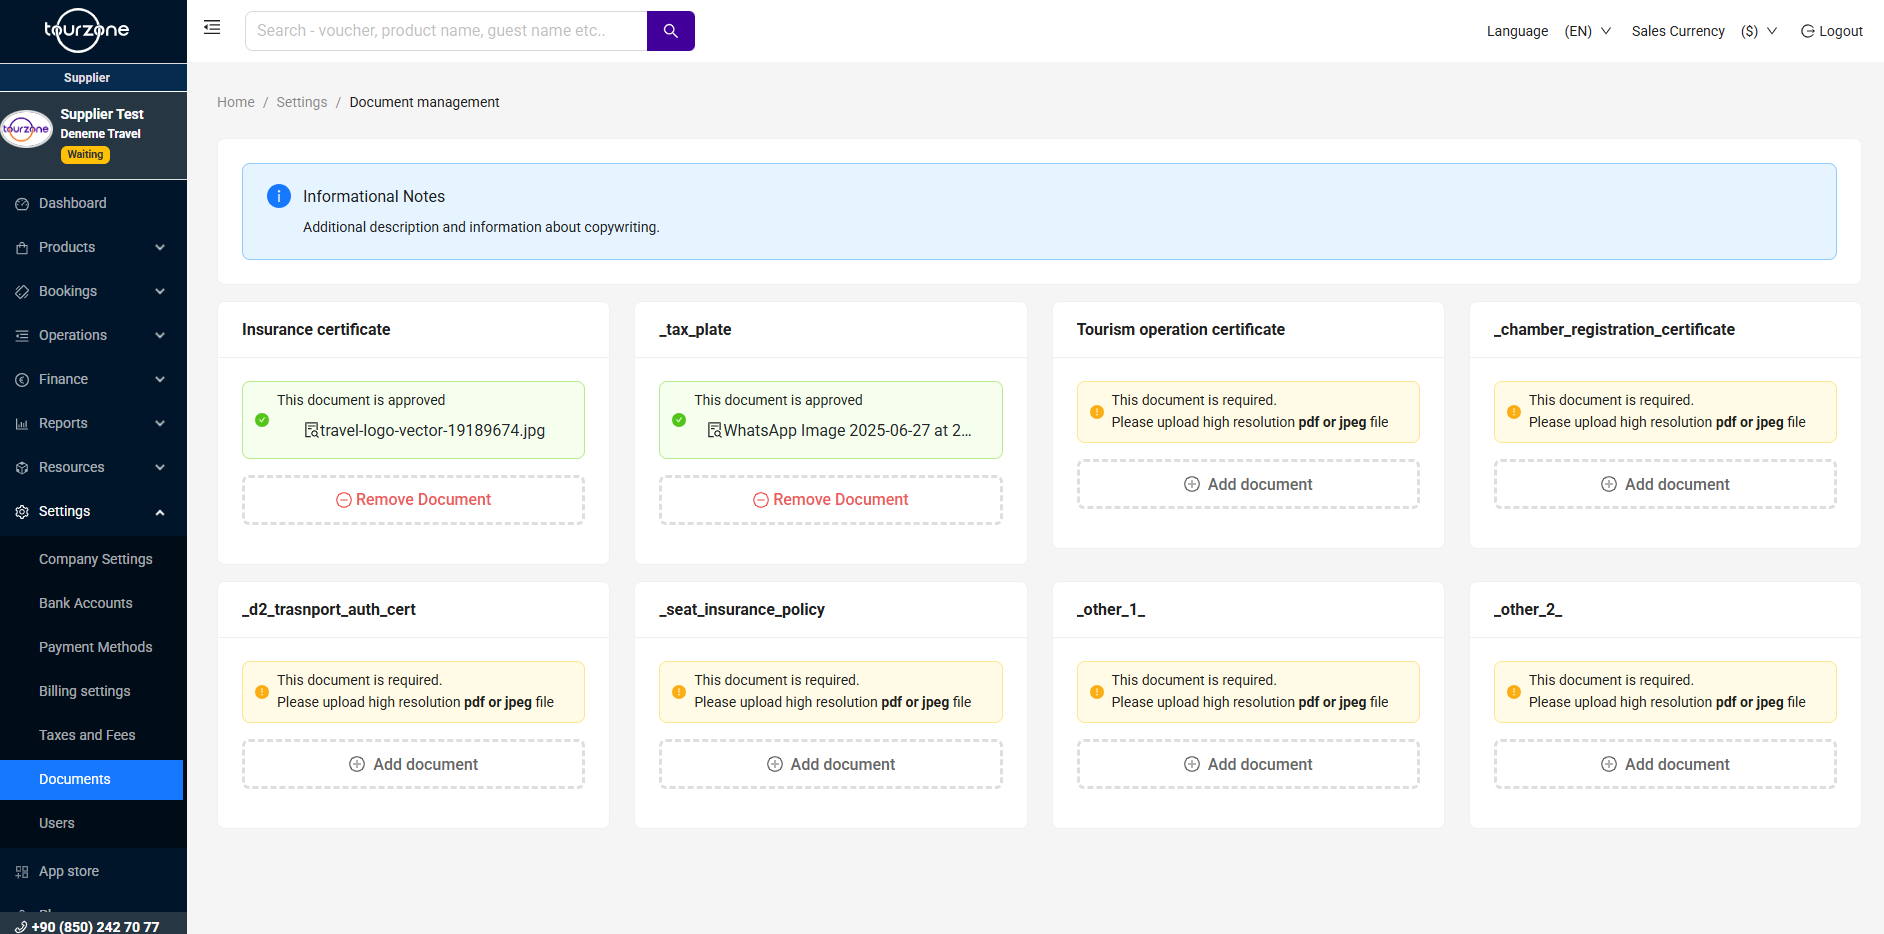Select Taxes and Fees menu item

point(87,735)
